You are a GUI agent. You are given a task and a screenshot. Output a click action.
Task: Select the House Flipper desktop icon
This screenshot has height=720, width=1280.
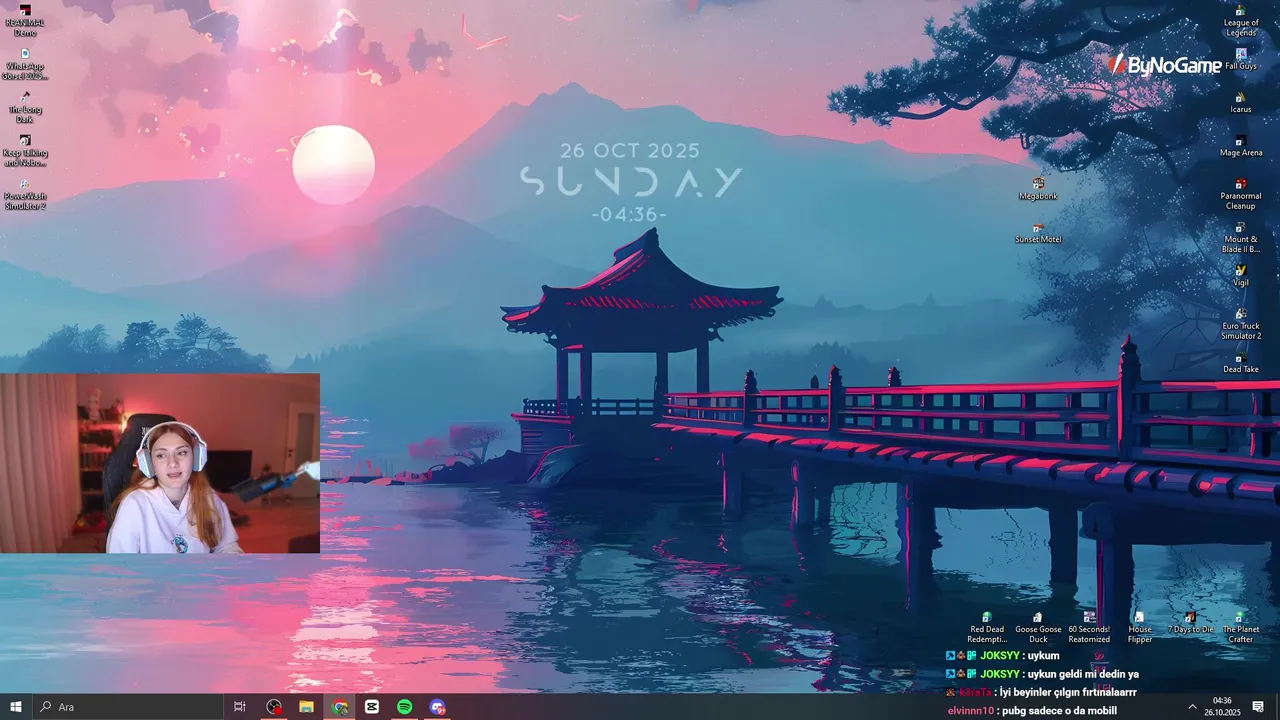[x=1140, y=627]
